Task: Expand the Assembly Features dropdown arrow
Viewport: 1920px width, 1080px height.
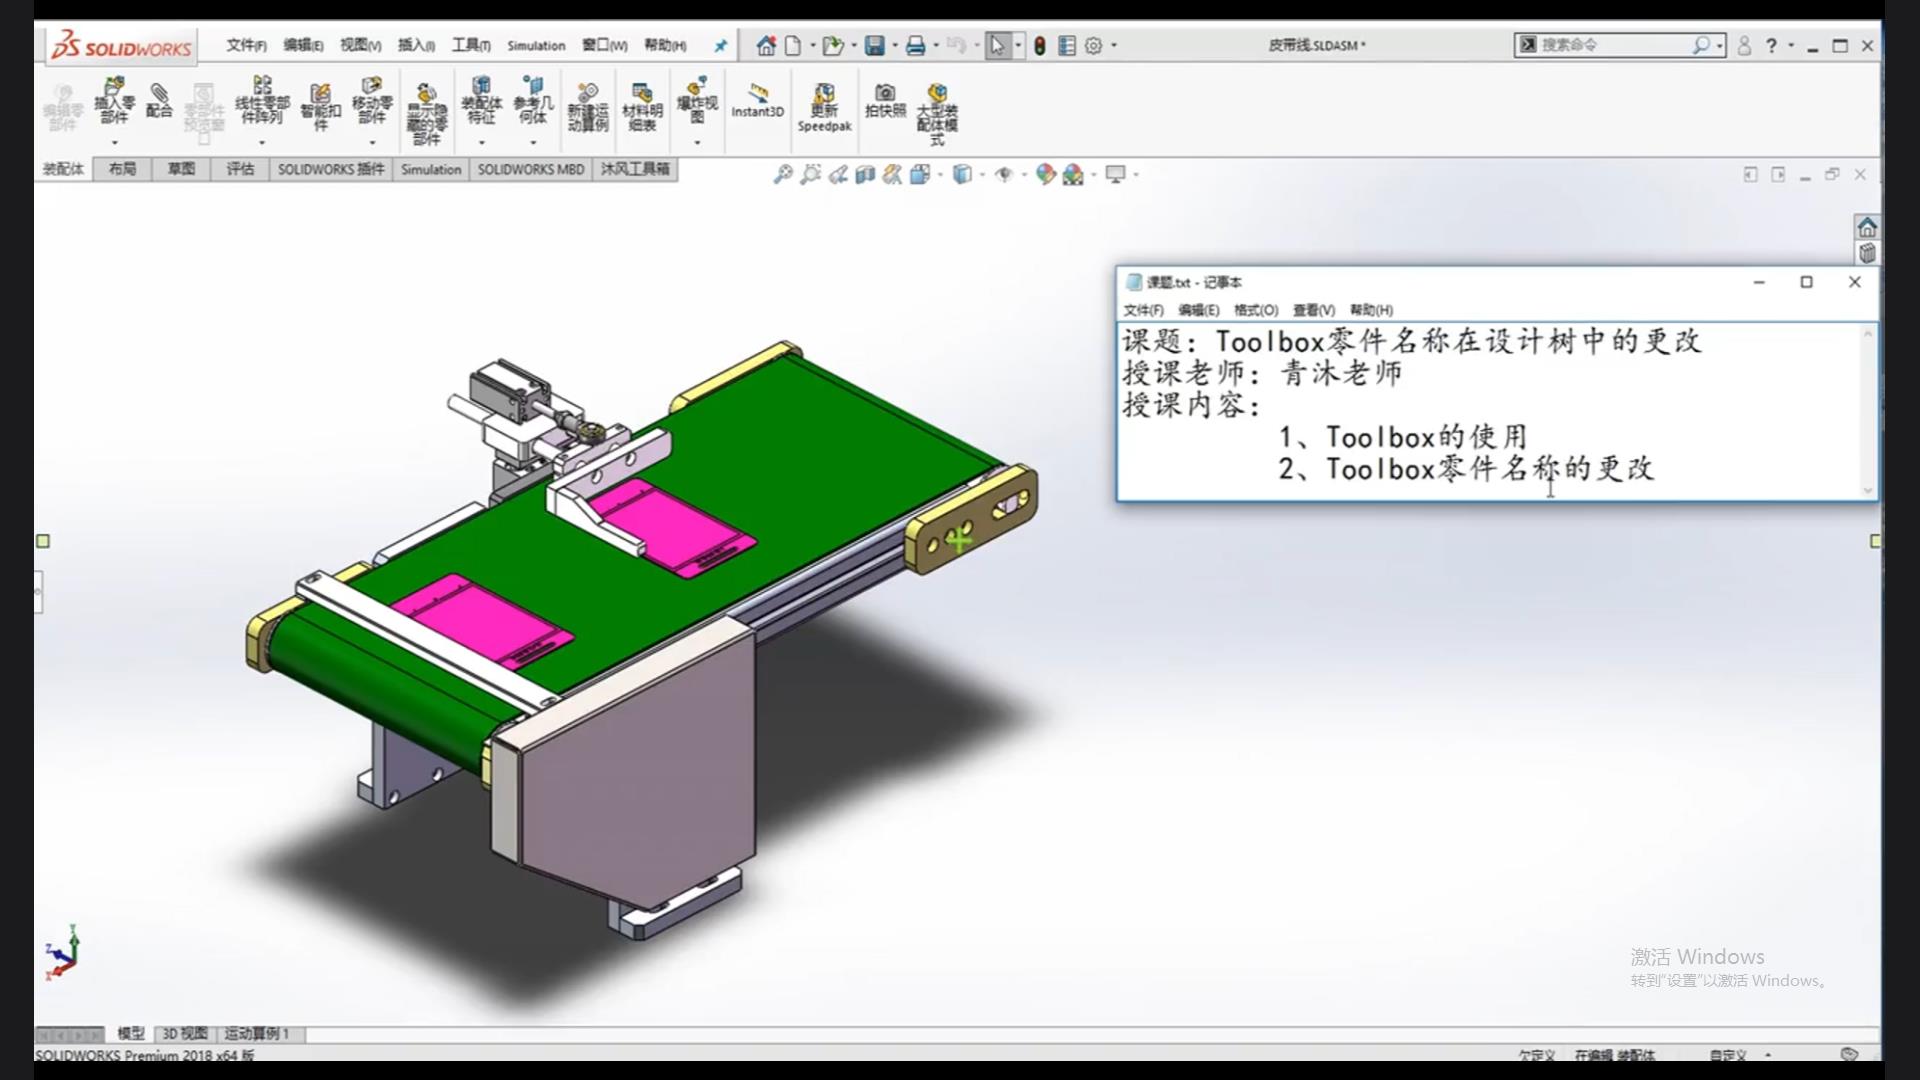Action: tap(481, 143)
